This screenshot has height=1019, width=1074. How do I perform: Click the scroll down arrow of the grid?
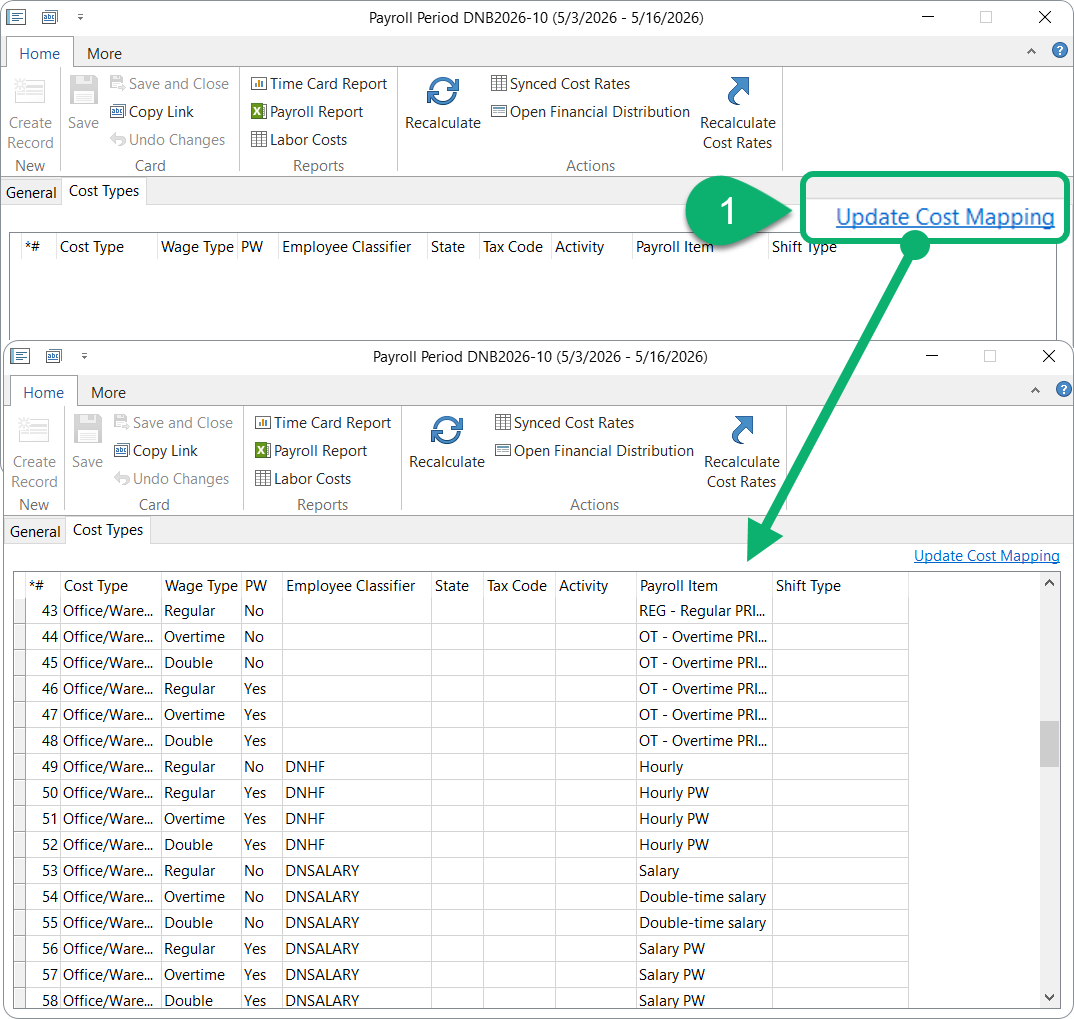[1049, 998]
